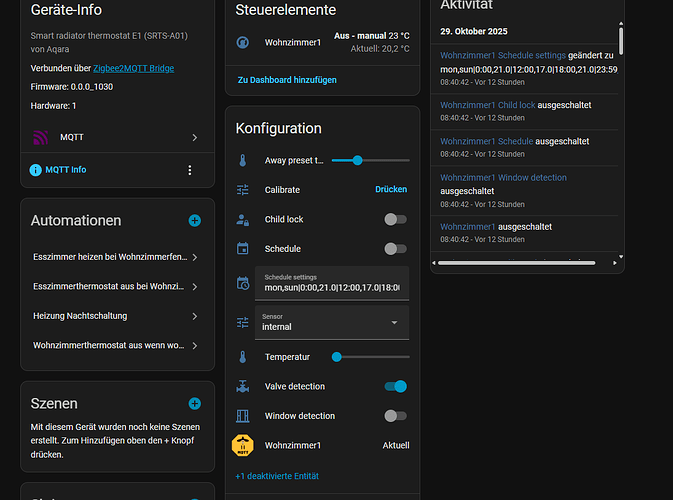
Task: Open Esszimmer heizen bei Wohnzimmerfen automation
Action: click(115, 257)
